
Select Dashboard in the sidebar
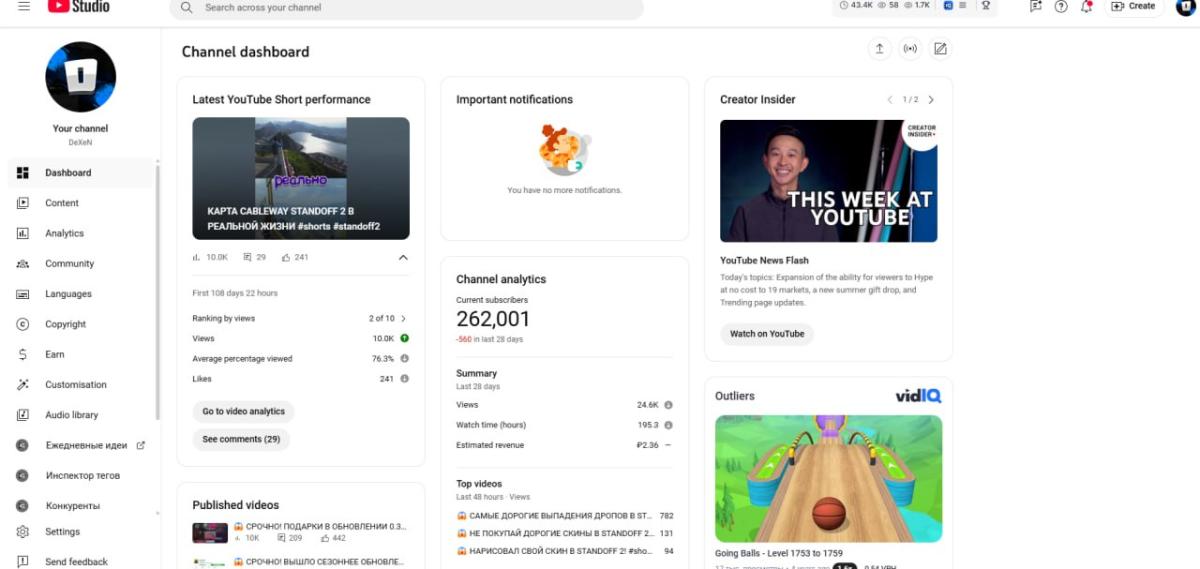81,173
